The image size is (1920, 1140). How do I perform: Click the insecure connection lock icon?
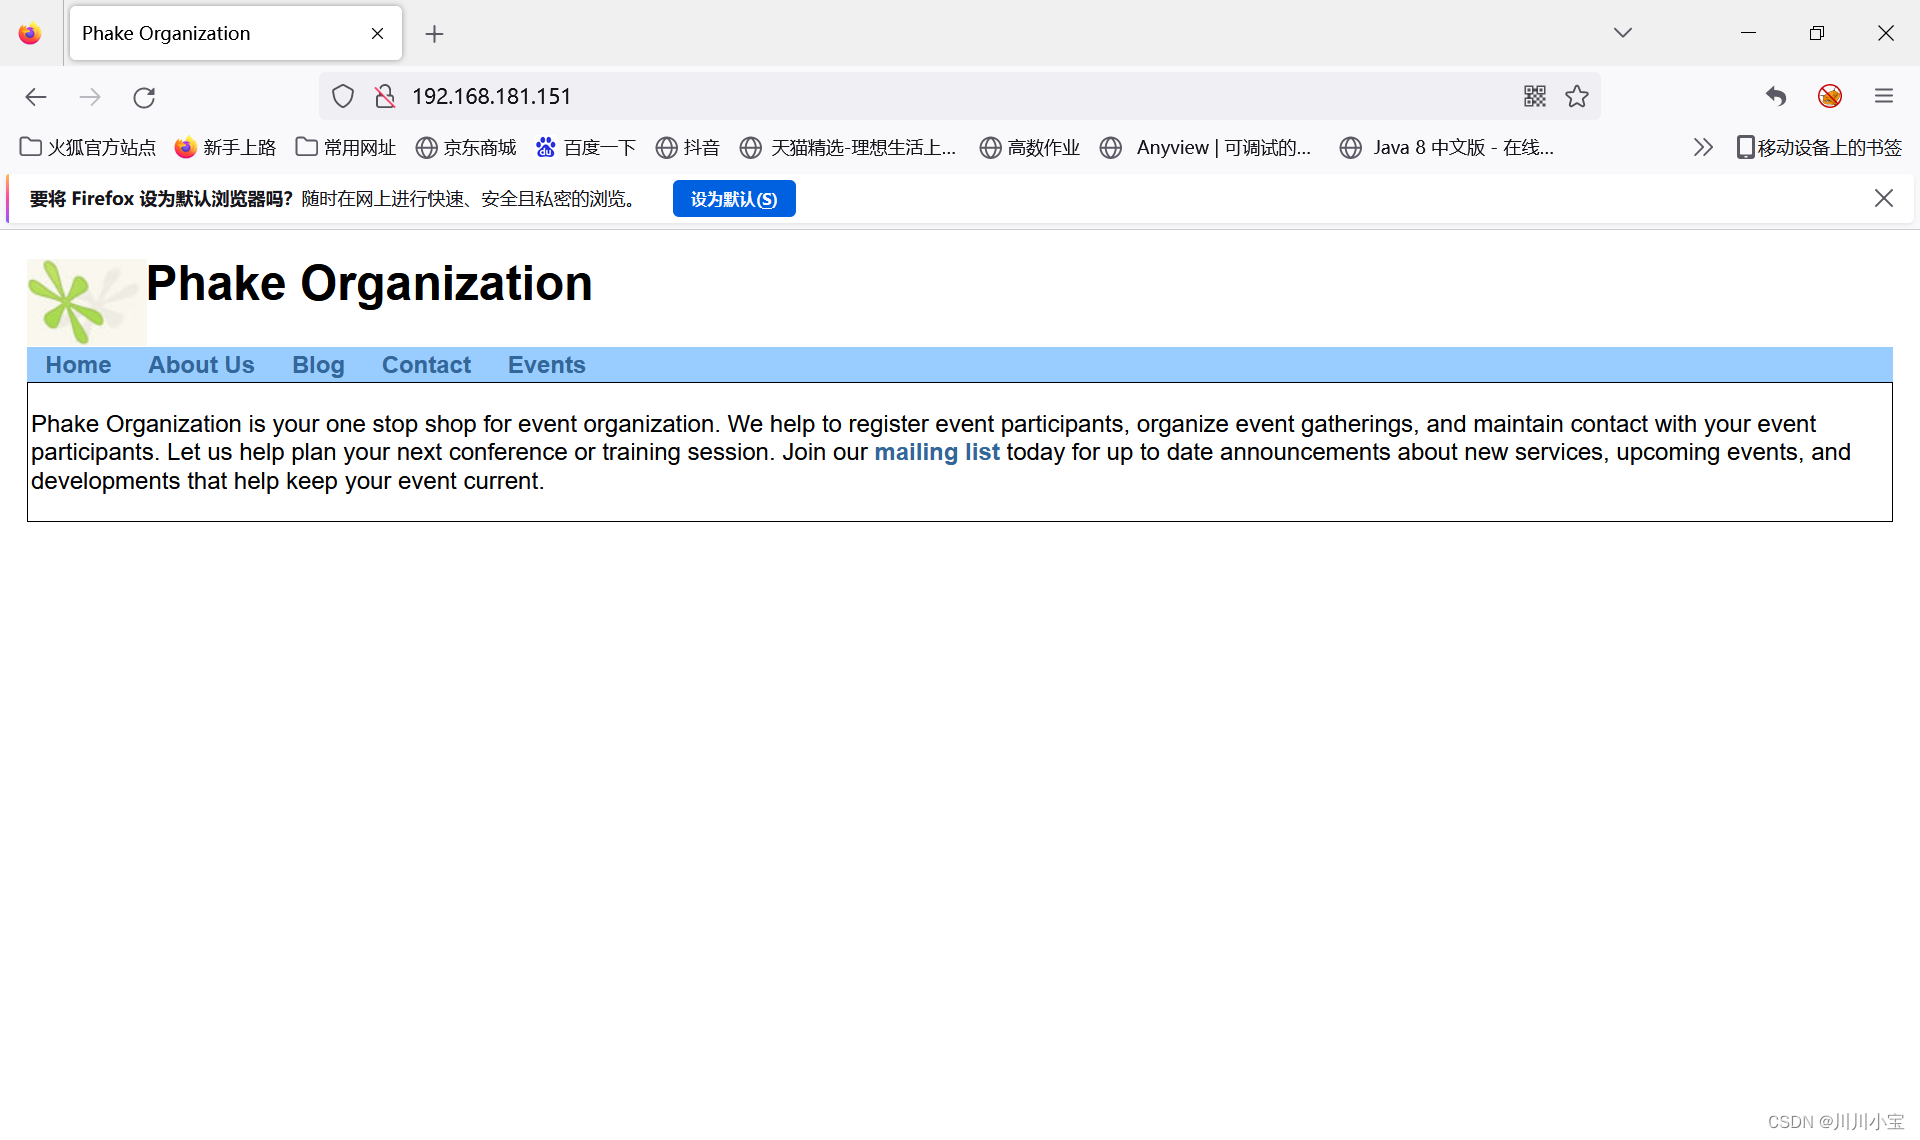(x=385, y=96)
